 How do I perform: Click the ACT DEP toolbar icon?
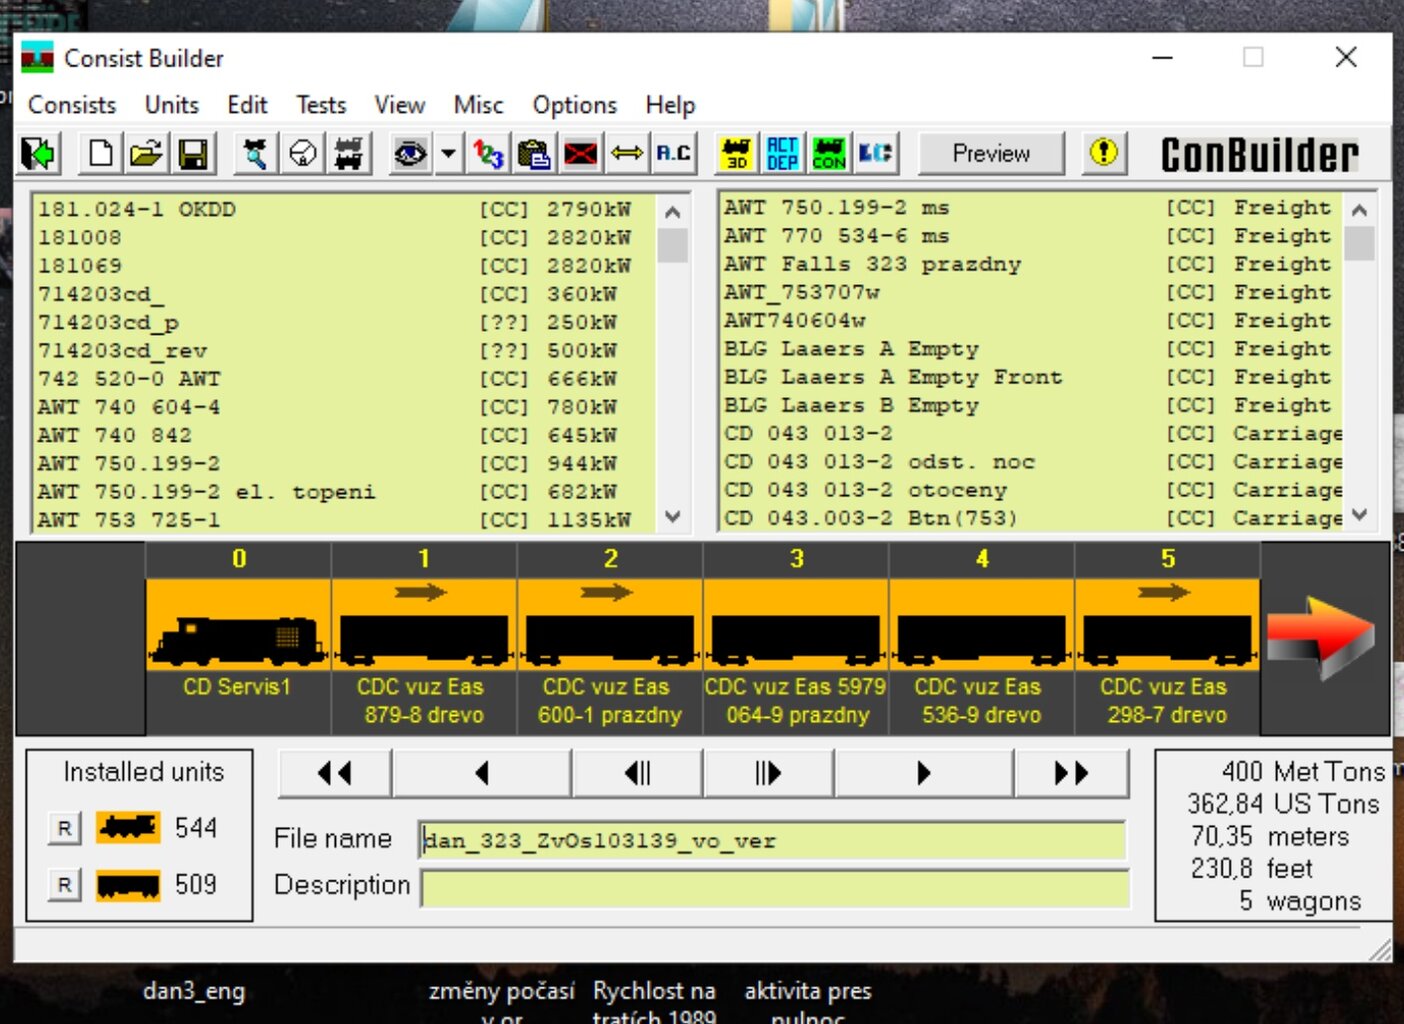click(x=782, y=154)
